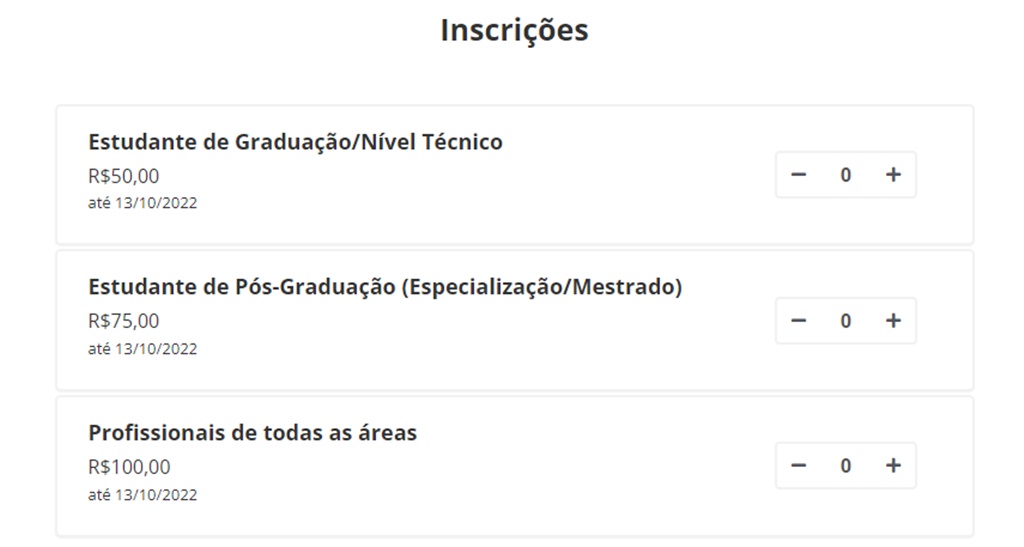Decrease Estudante de Graduação/Nível Técnico ticket quantity

pyautogui.click(x=798, y=175)
